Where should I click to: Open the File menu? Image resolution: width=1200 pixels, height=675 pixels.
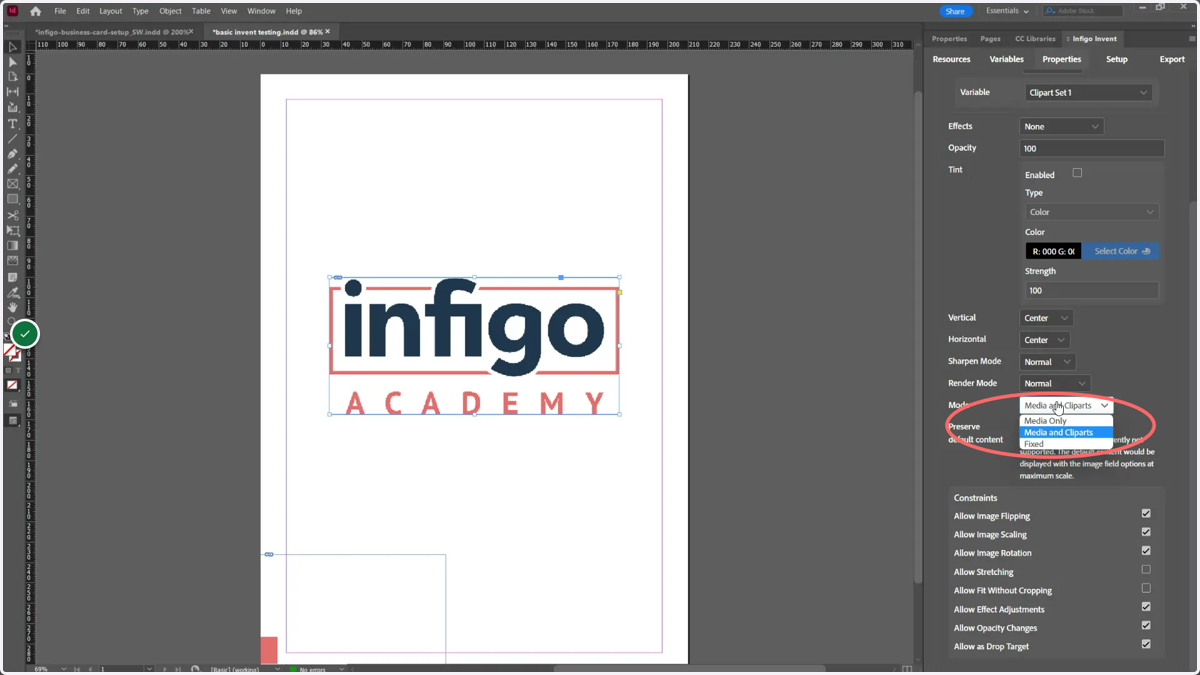click(x=60, y=11)
